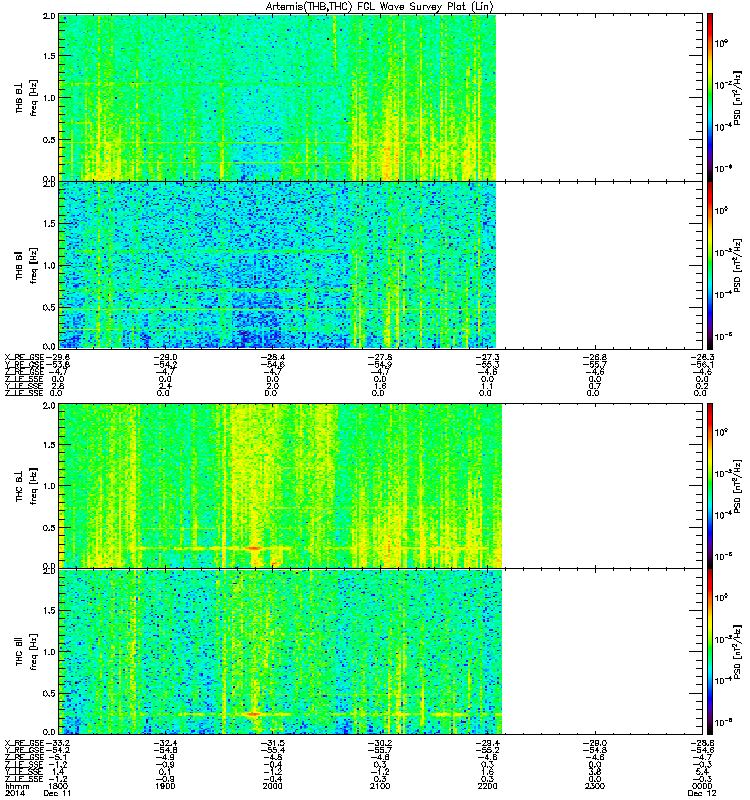750x800 pixels.
Task: Click the THC X_RE_GSE value -30.2
Action: pyautogui.click(x=380, y=743)
